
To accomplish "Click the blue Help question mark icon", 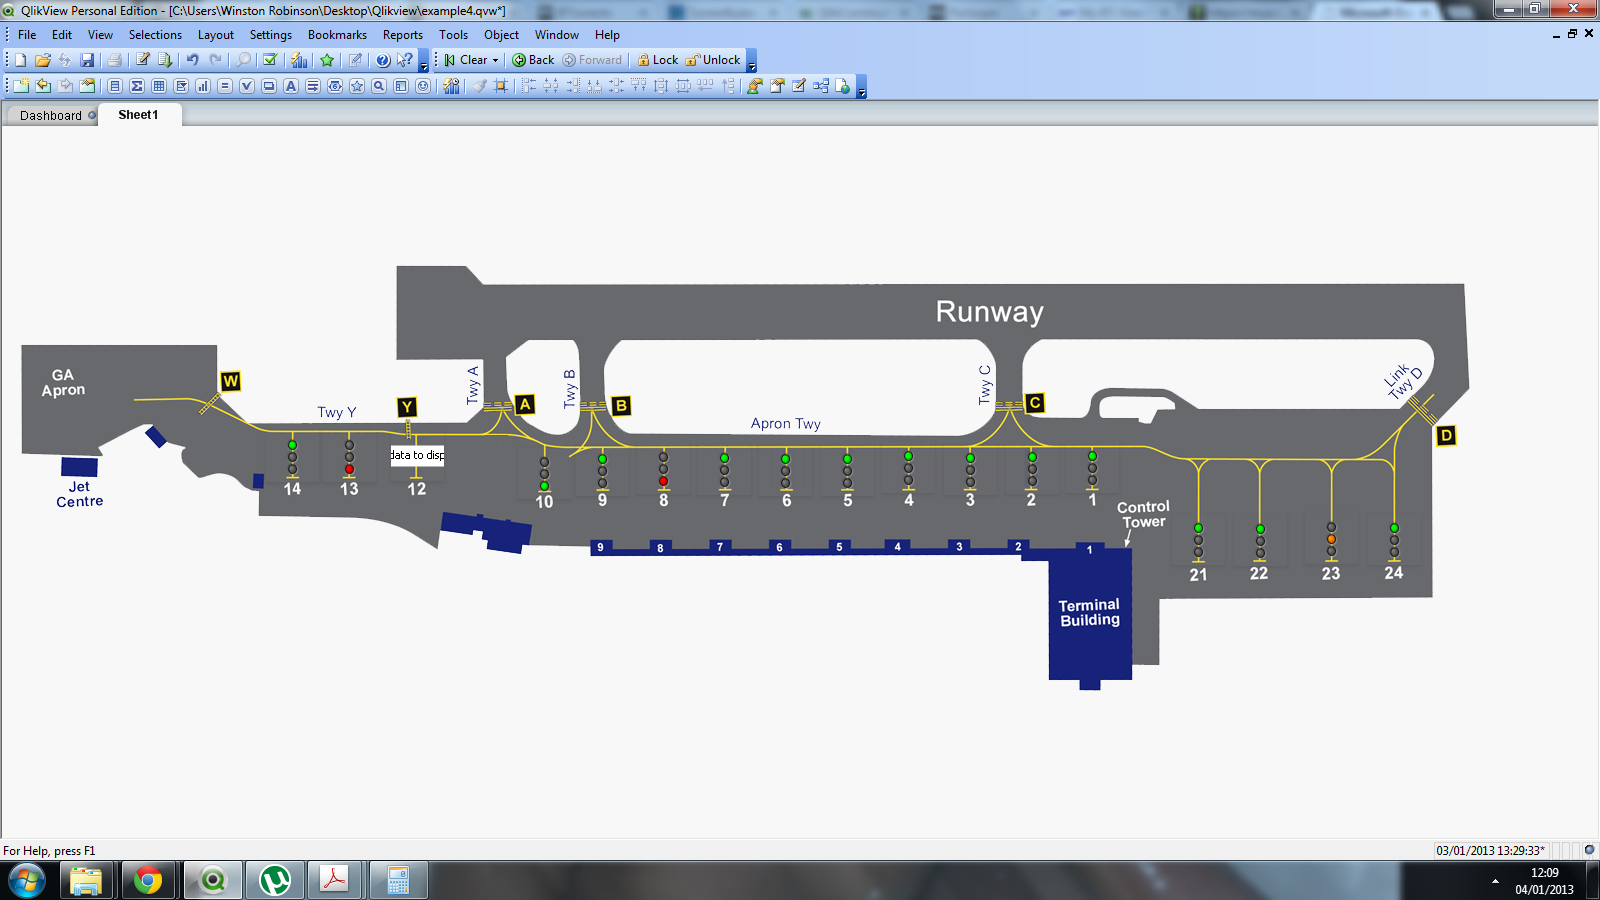I will 382,60.
